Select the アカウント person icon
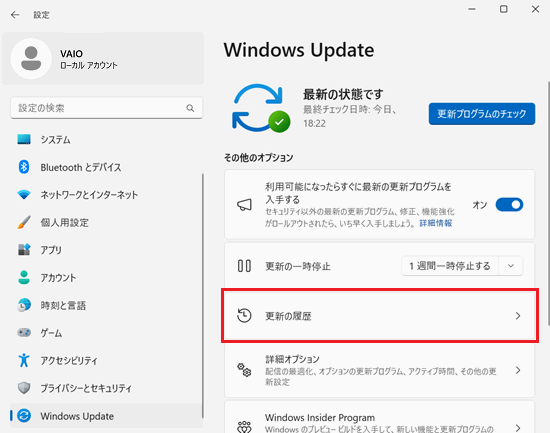 (x=24, y=277)
